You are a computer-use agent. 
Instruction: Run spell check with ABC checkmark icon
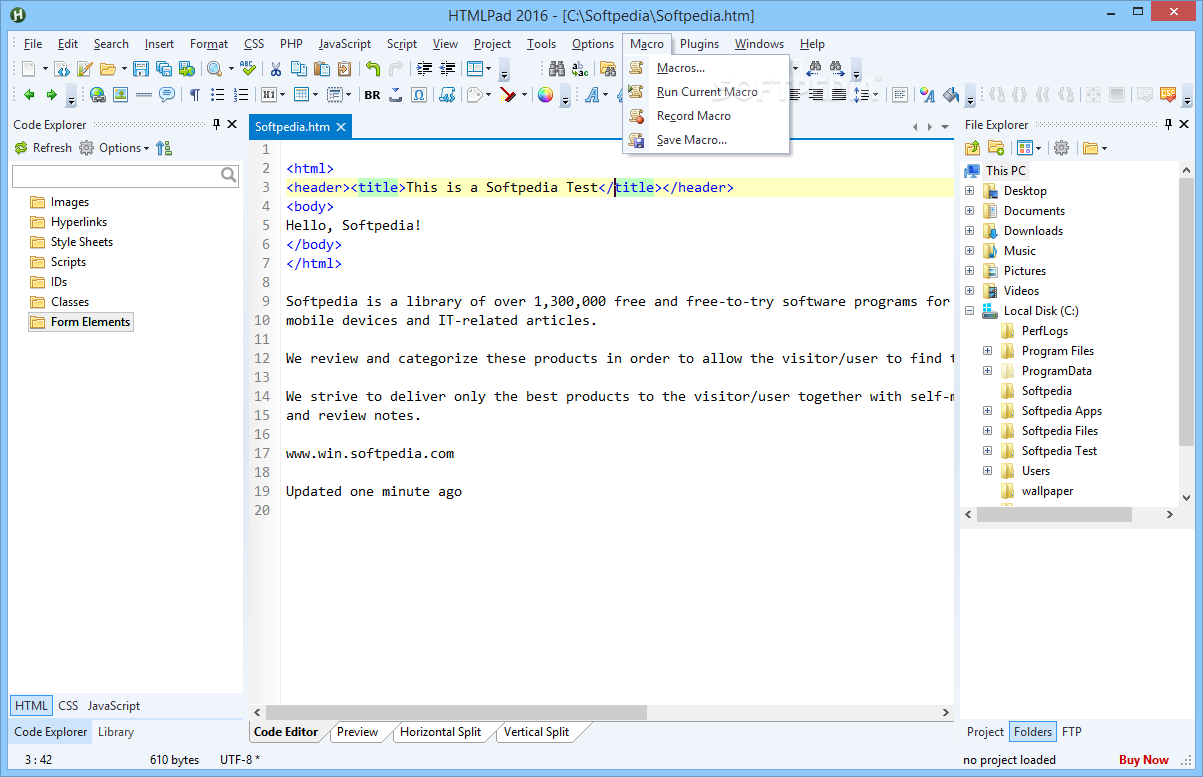[248, 69]
